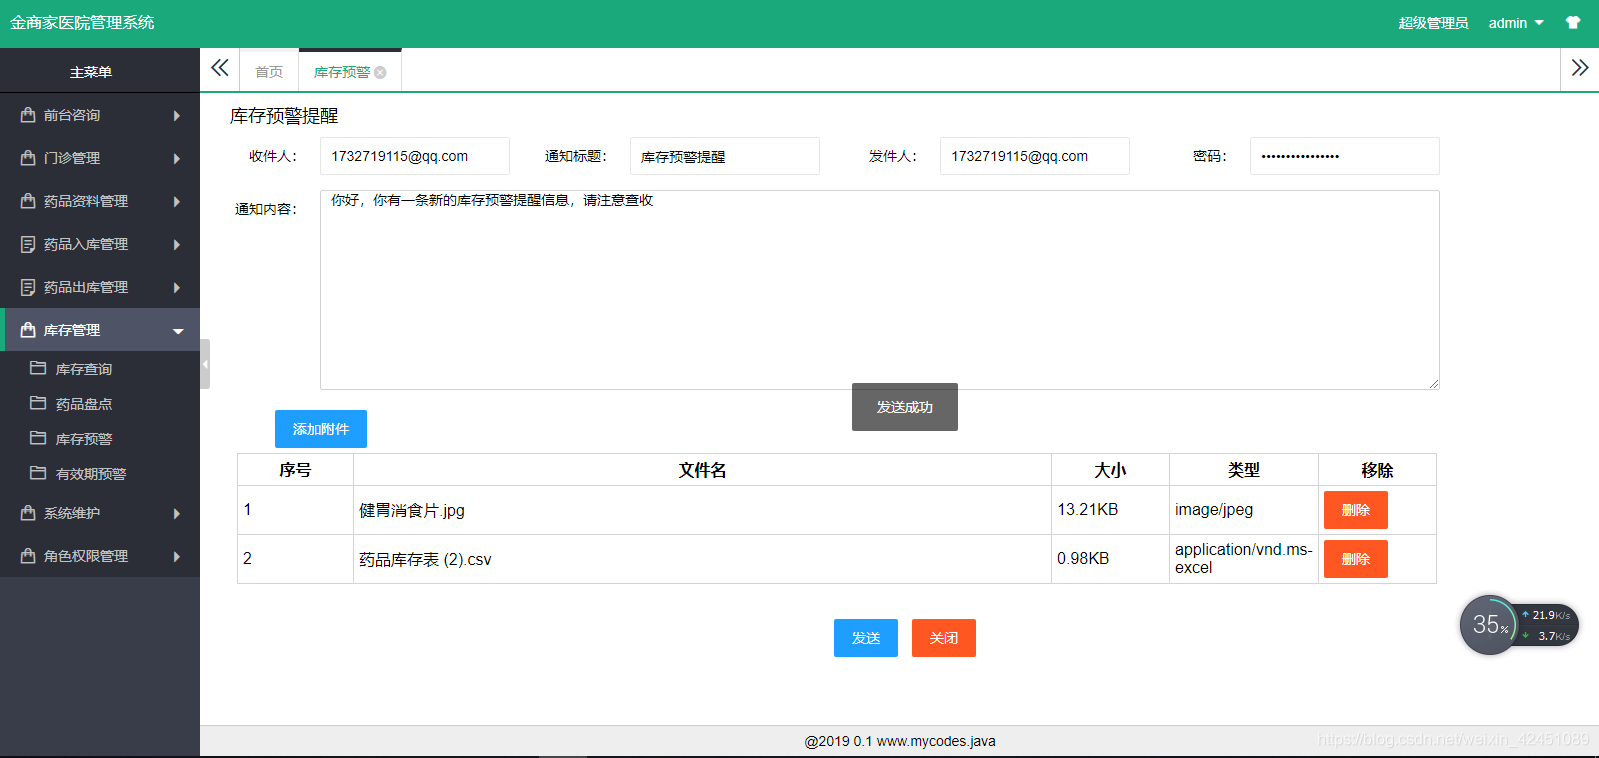
Task: Expand the 门诊管理 menu arrow
Action: click(x=177, y=158)
